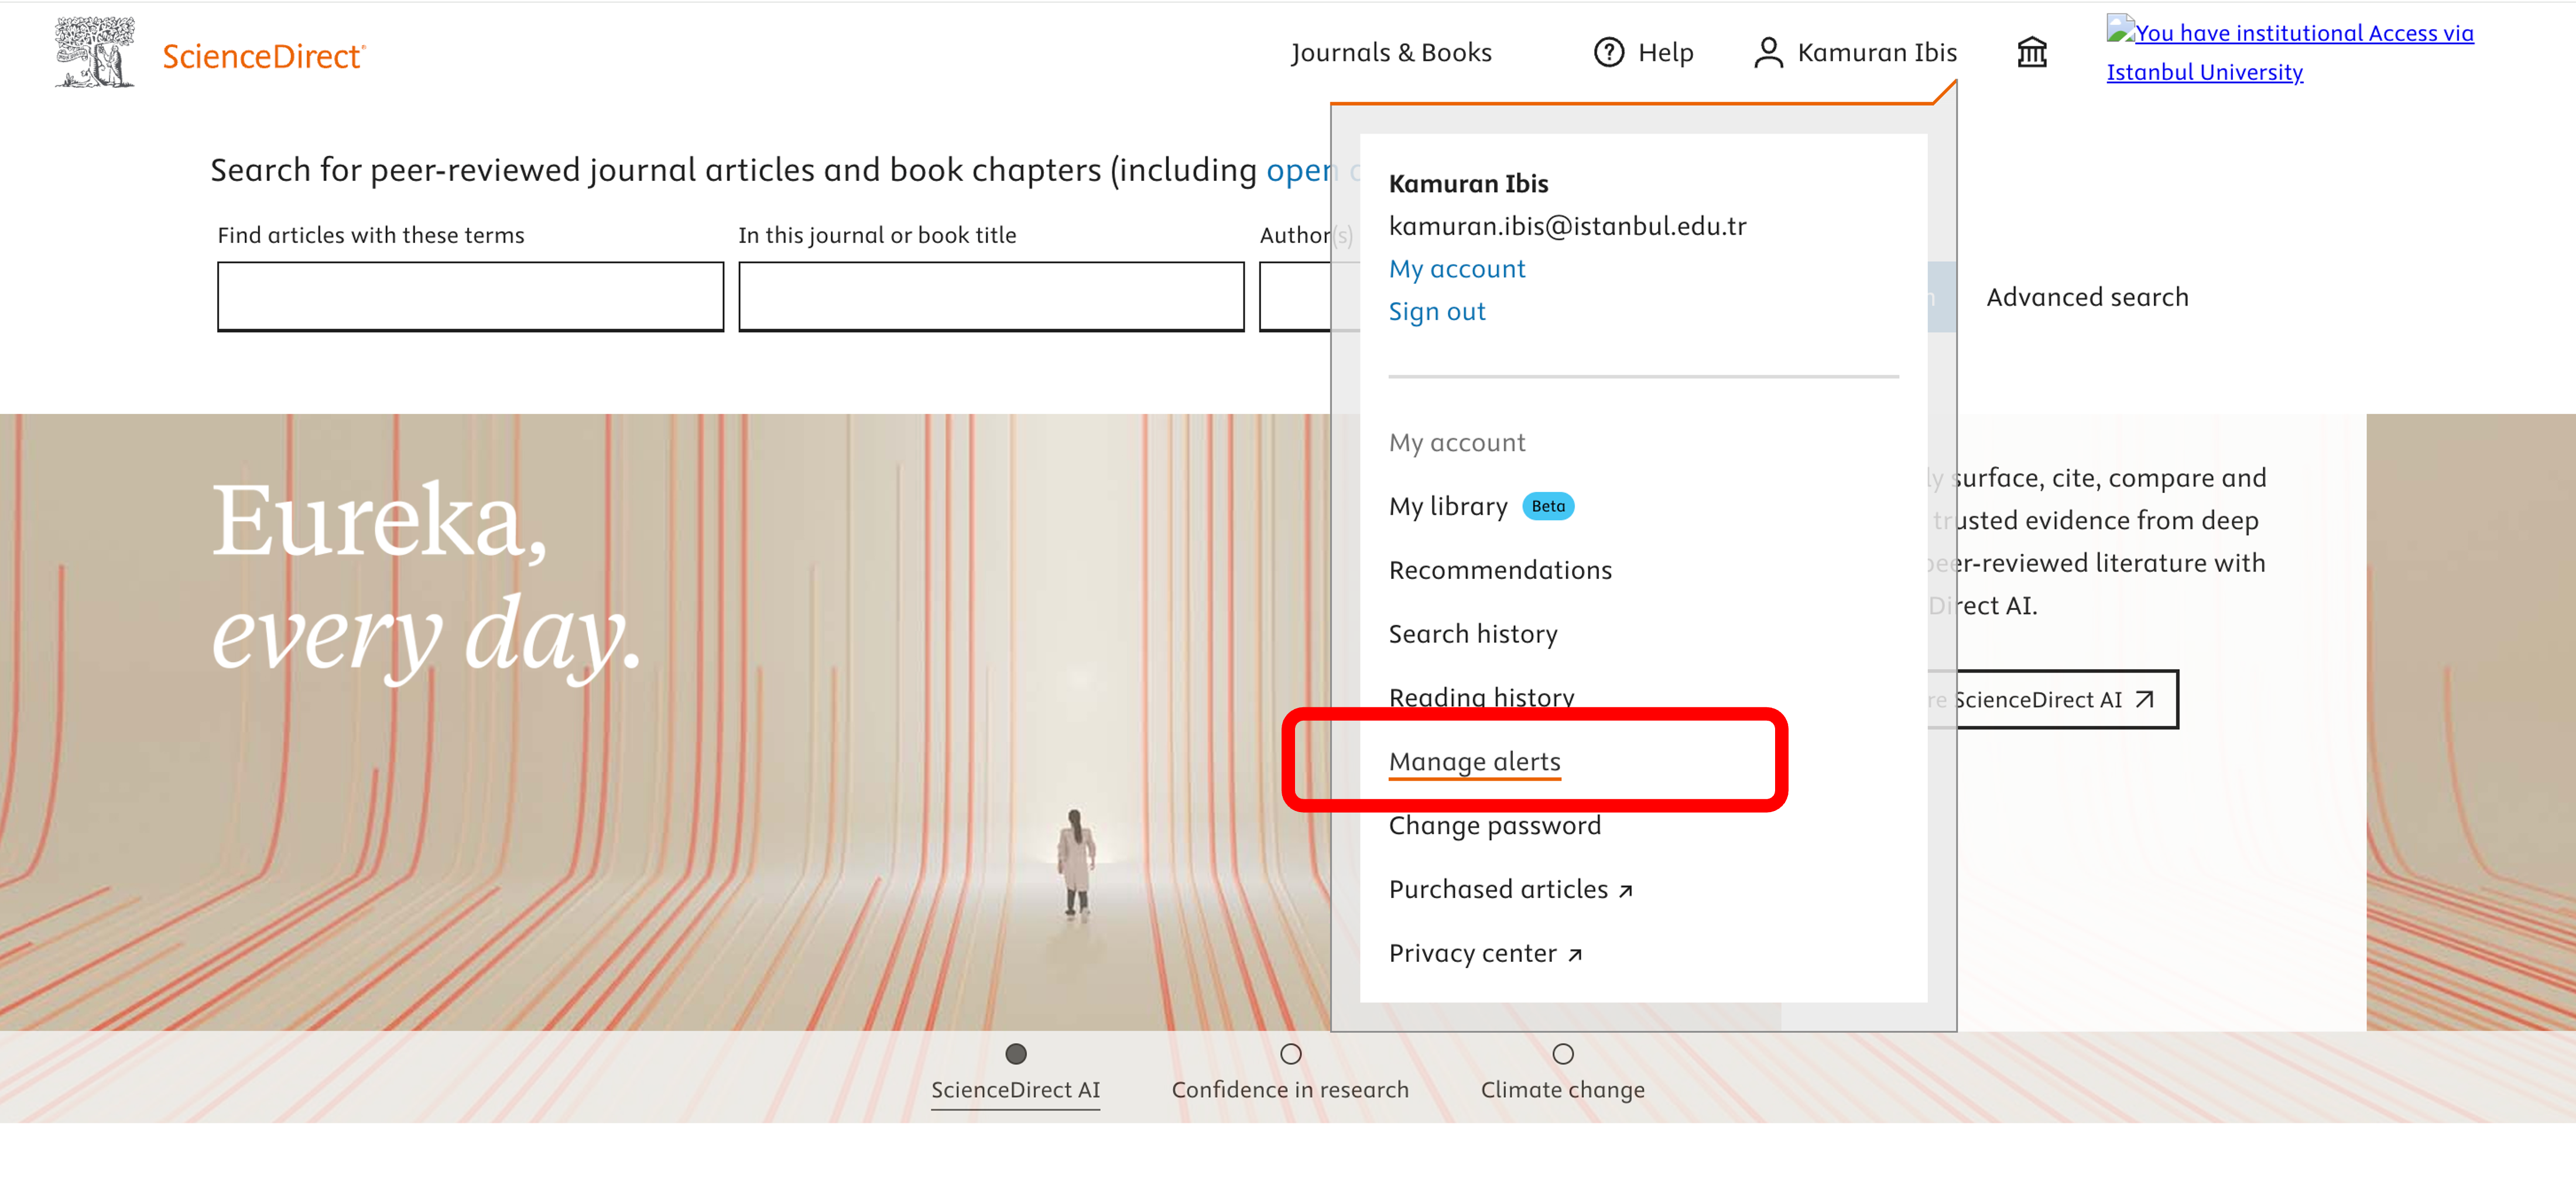Select the Confidence in research carousel dot

(x=1290, y=1054)
